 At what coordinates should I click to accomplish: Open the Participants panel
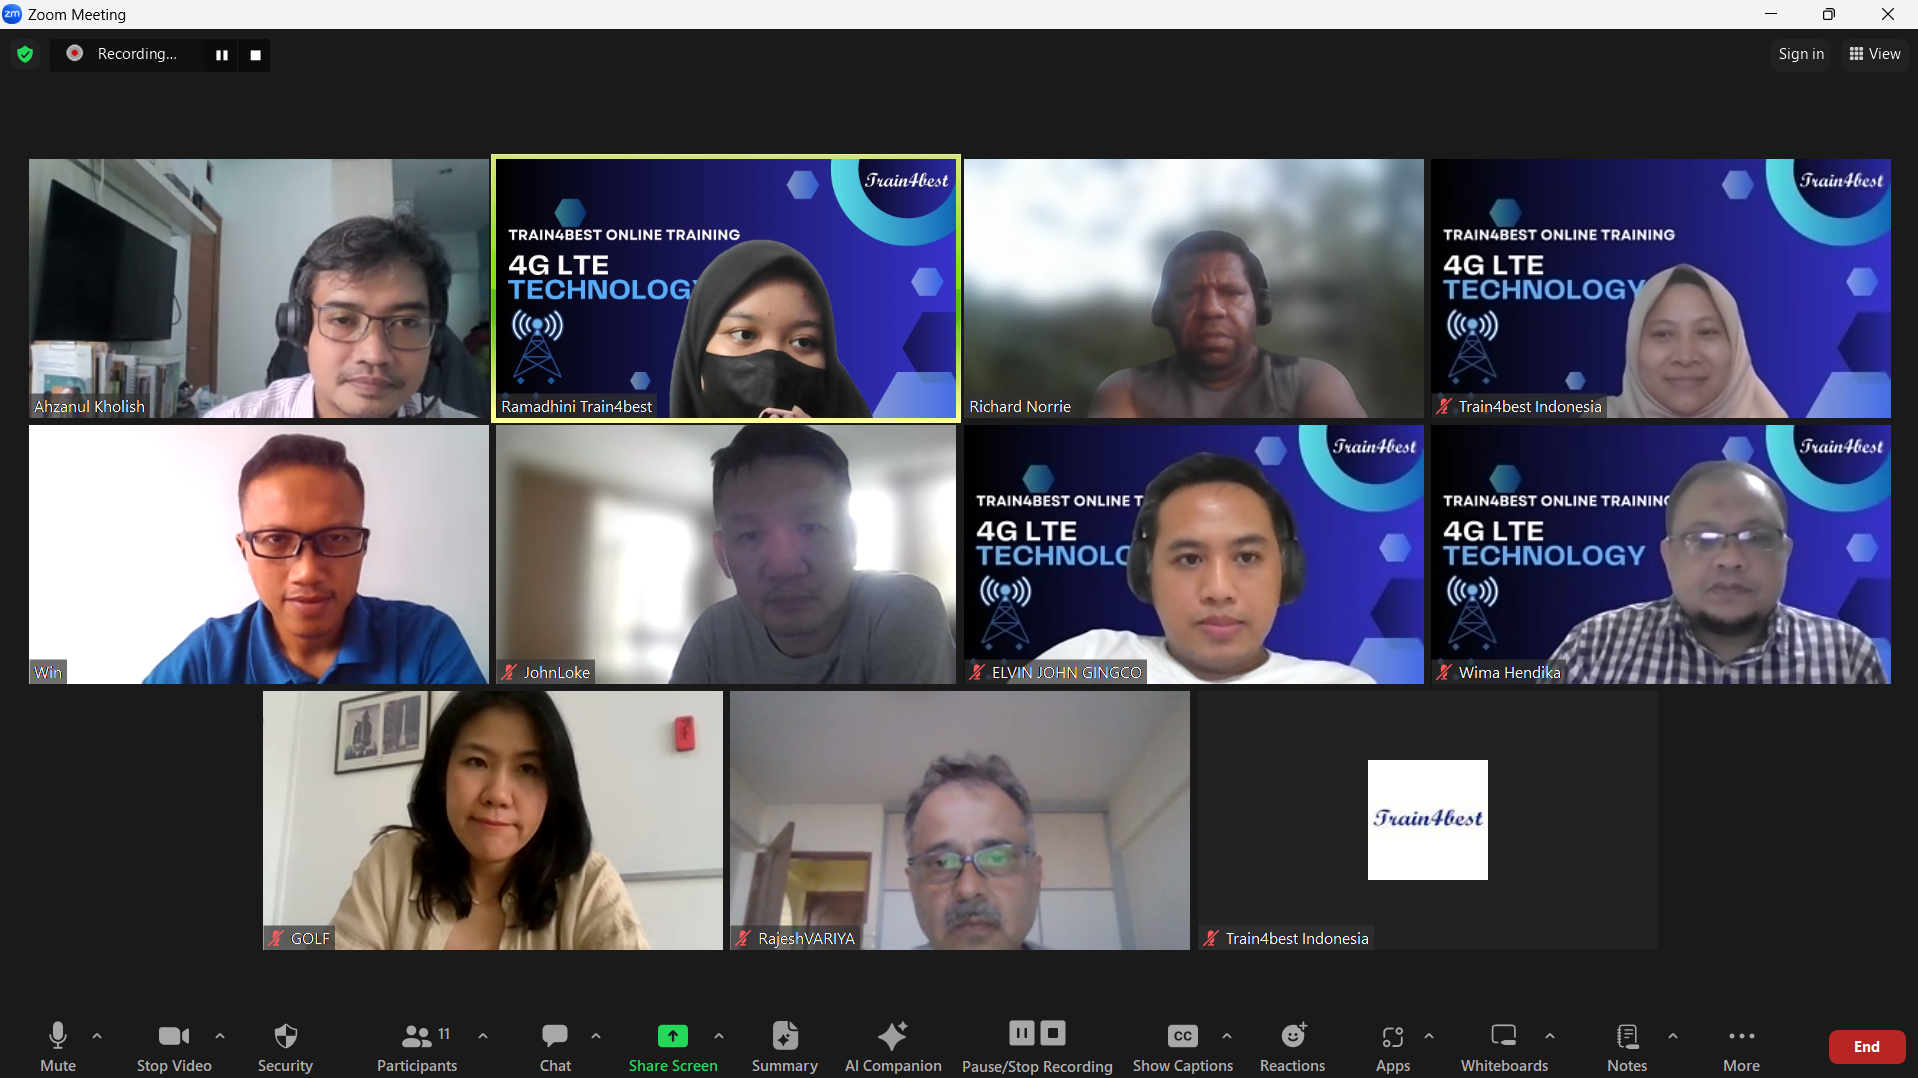click(x=417, y=1046)
